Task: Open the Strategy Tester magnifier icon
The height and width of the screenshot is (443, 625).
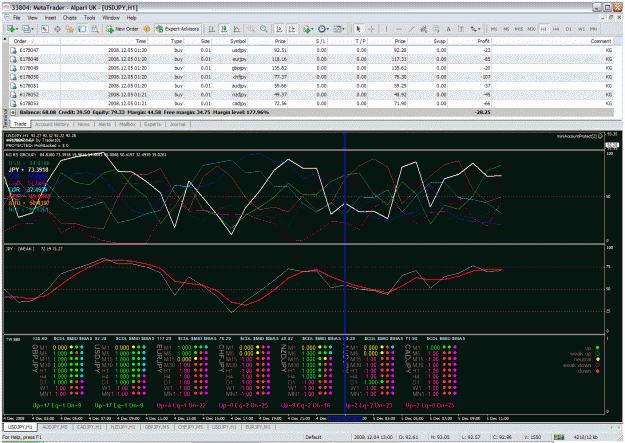Action: [95, 29]
